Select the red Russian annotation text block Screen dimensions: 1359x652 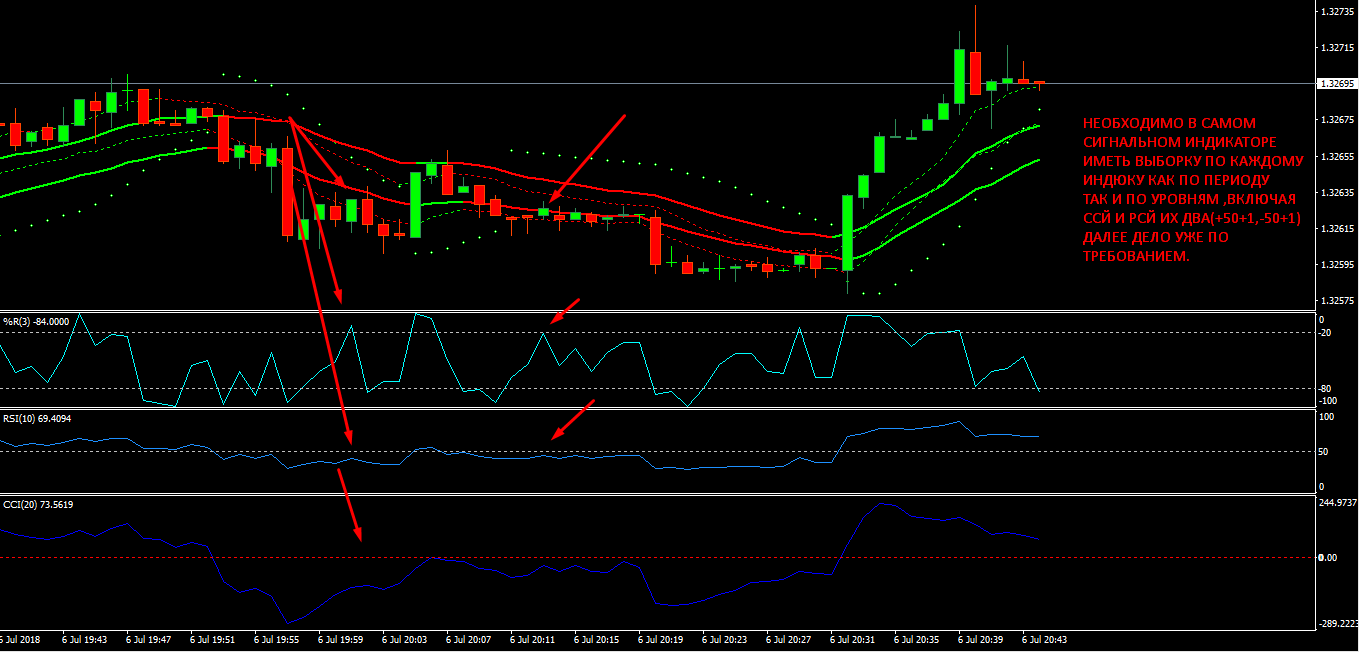[x=1192, y=189]
